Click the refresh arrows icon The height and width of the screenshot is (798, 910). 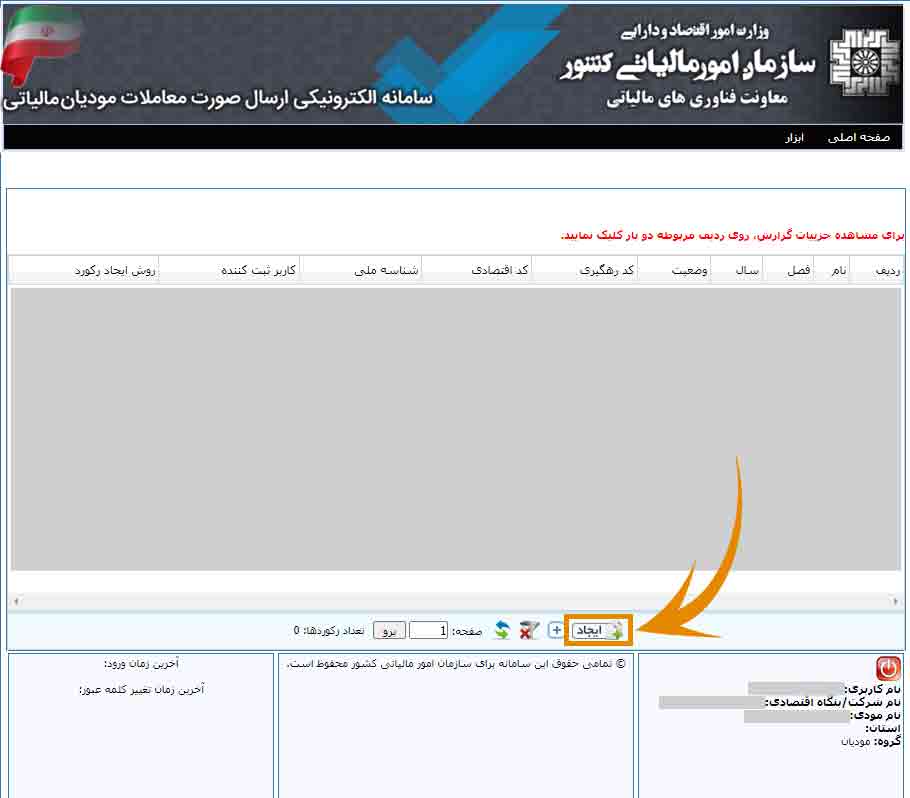point(502,630)
